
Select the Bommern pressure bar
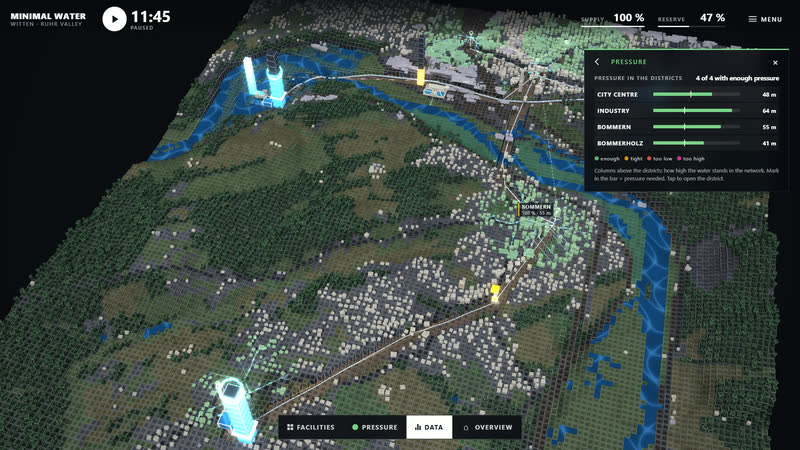pyautogui.click(x=696, y=127)
